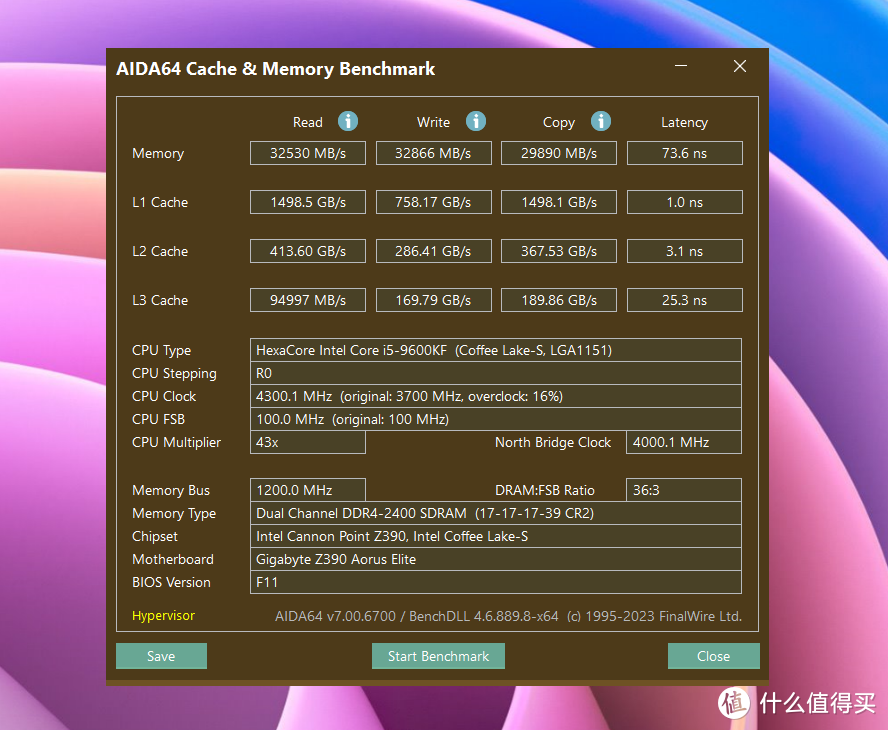Select Memory read value 32530 MB/s
Viewport: 888px width, 730px height.
tap(308, 153)
